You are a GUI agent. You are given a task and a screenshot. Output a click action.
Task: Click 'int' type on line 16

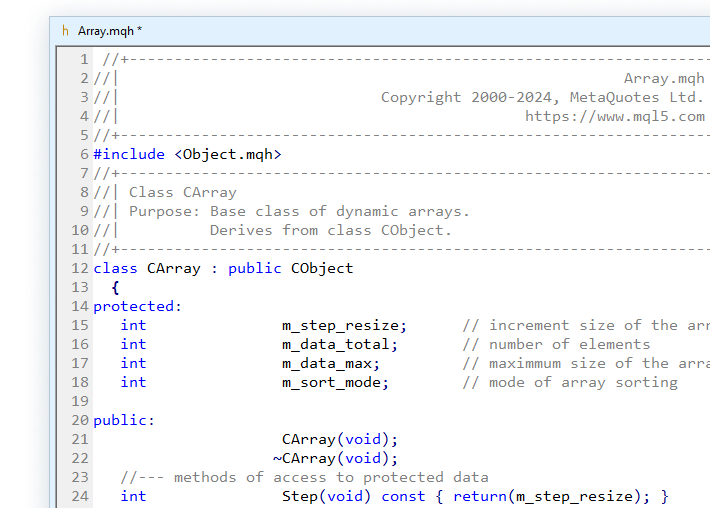point(134,345)
